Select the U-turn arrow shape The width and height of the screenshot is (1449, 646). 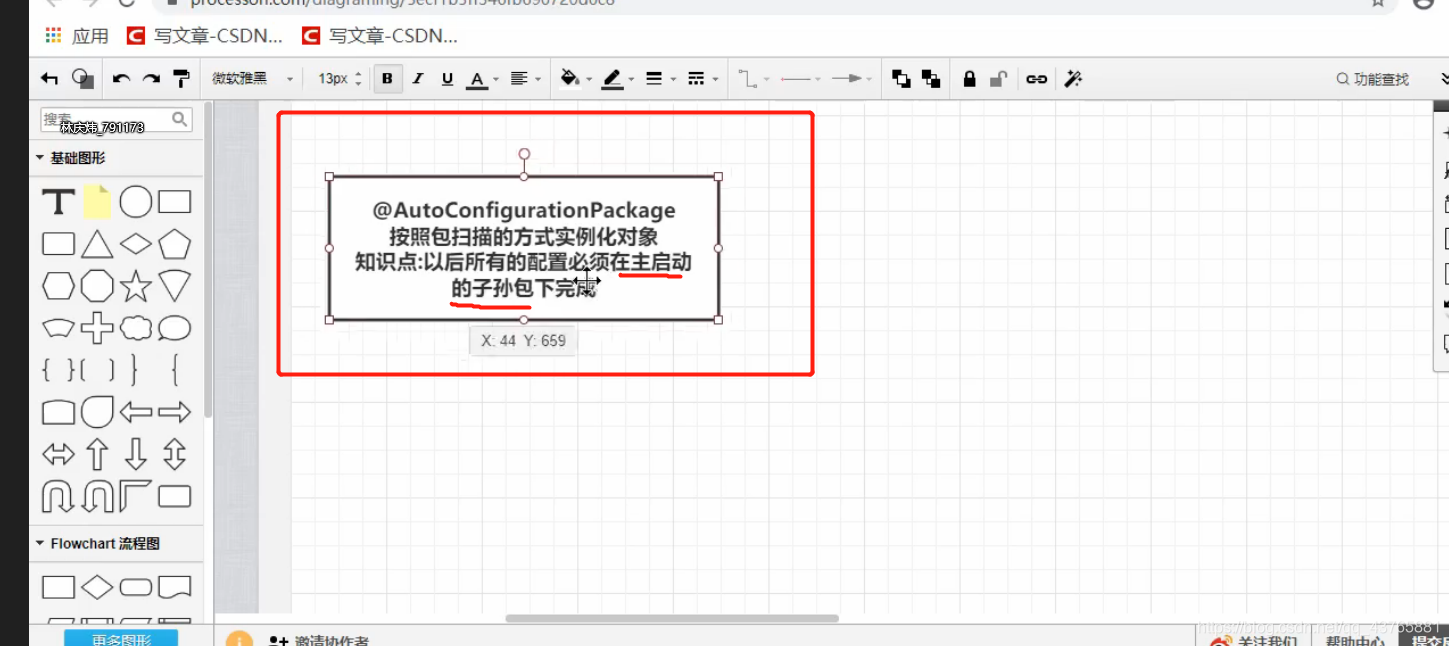58,496
